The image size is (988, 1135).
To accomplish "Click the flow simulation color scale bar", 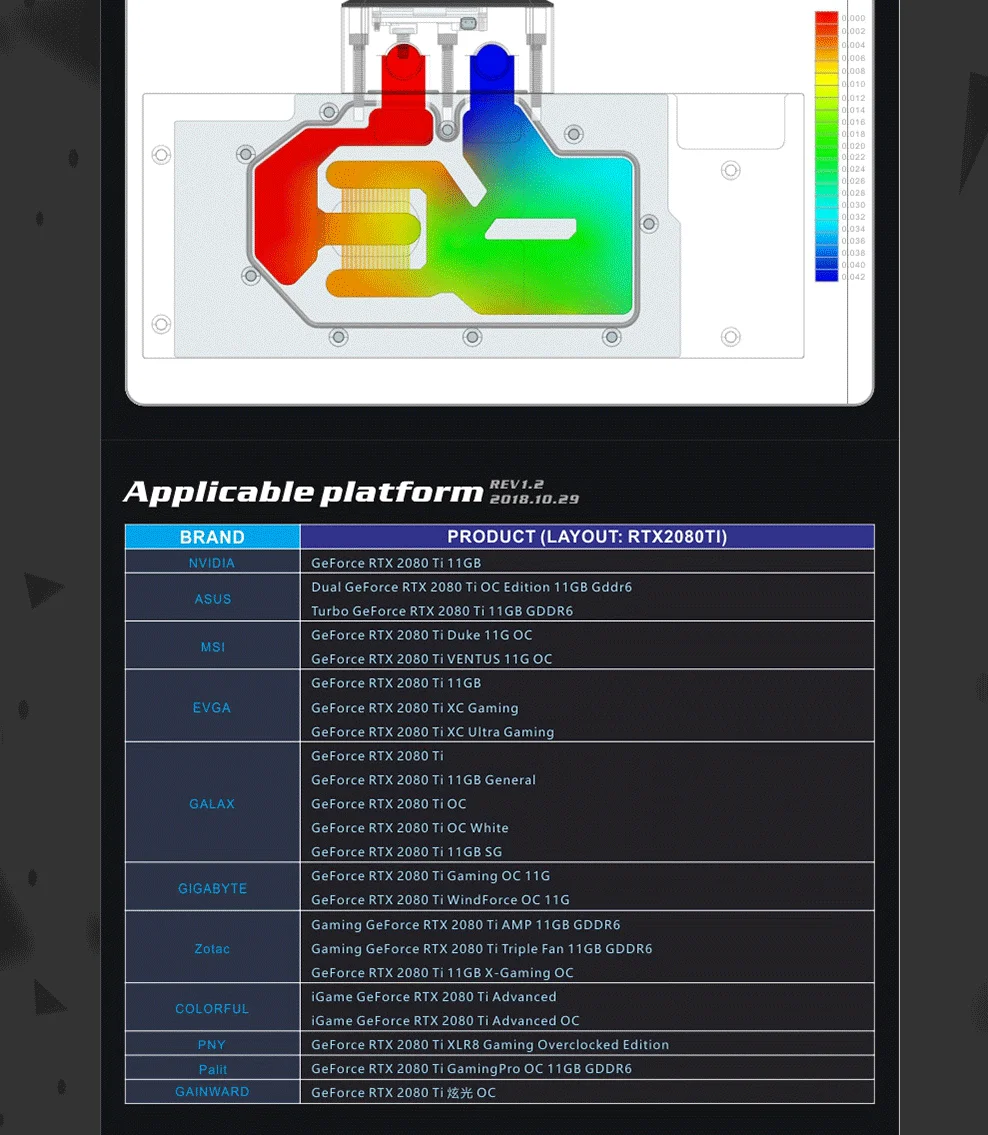I will click(x=826, y=146).
